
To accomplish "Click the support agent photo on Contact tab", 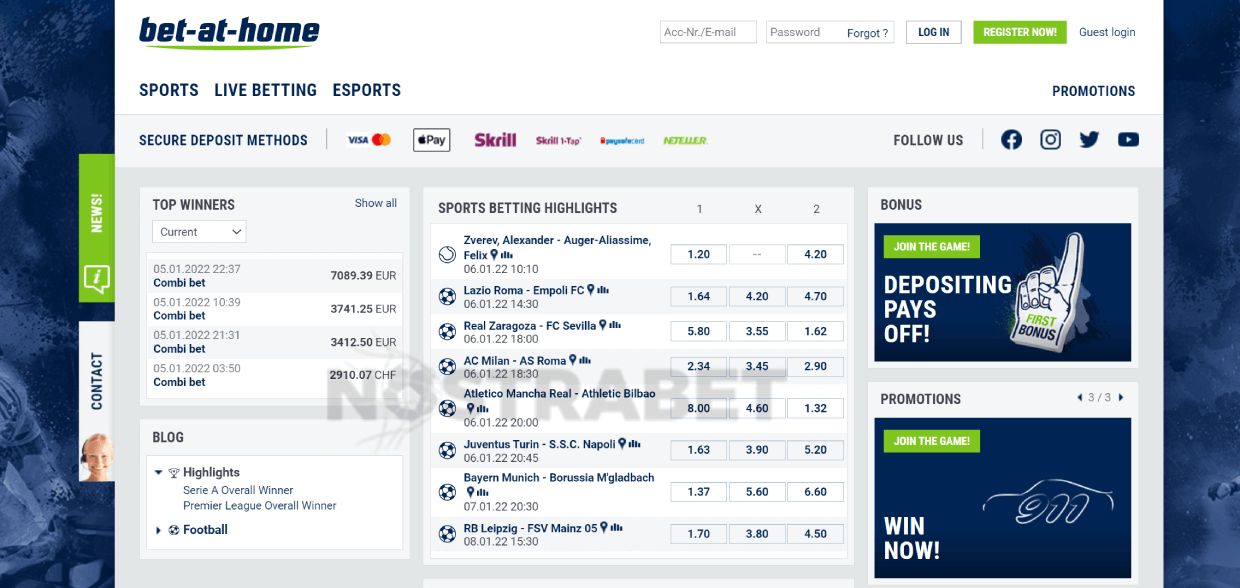I will pyautogui.click(x=96, y=457).
